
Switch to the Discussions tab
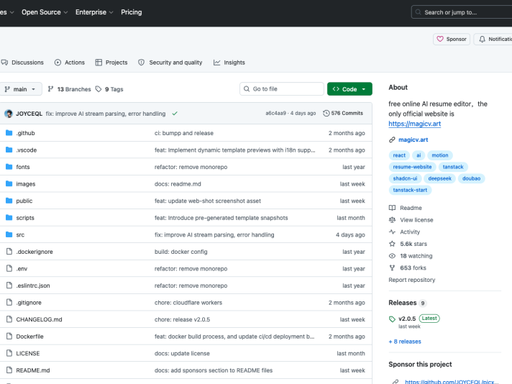click(x=23, y=62)
